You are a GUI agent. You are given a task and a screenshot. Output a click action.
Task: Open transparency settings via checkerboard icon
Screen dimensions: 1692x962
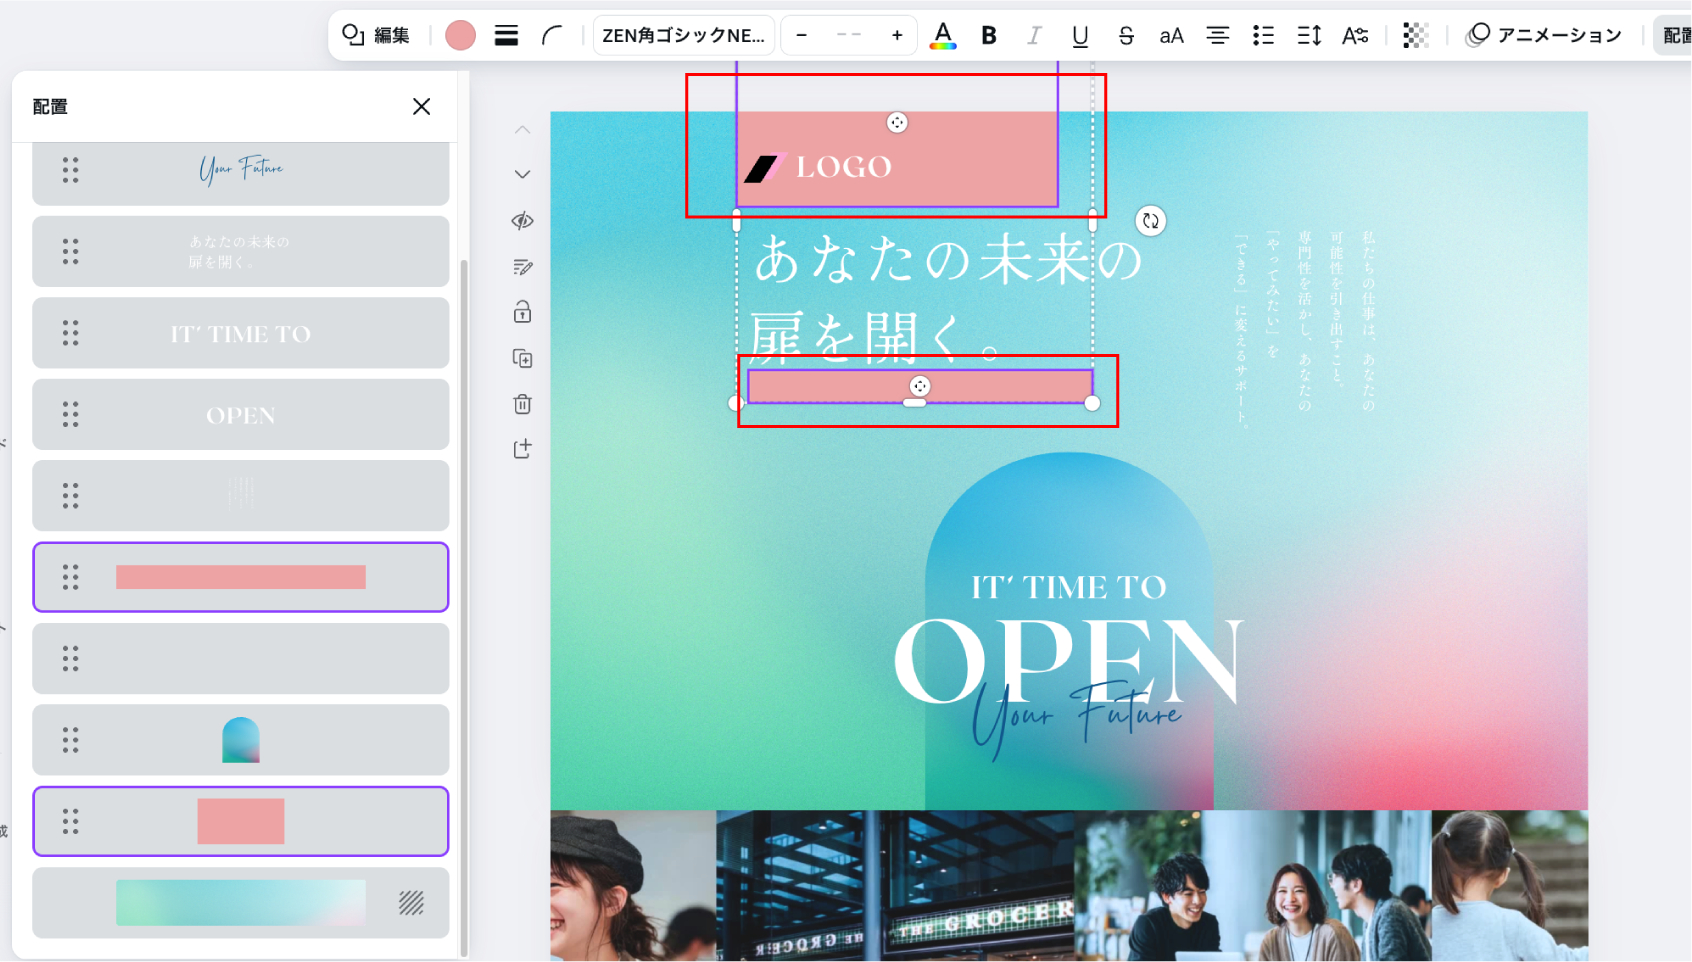tap(1416, 35)
